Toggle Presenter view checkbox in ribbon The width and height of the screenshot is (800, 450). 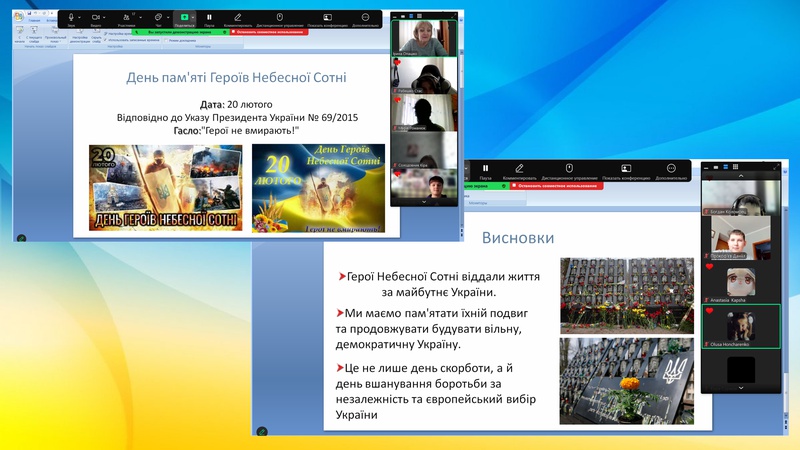tap(166, 40)
